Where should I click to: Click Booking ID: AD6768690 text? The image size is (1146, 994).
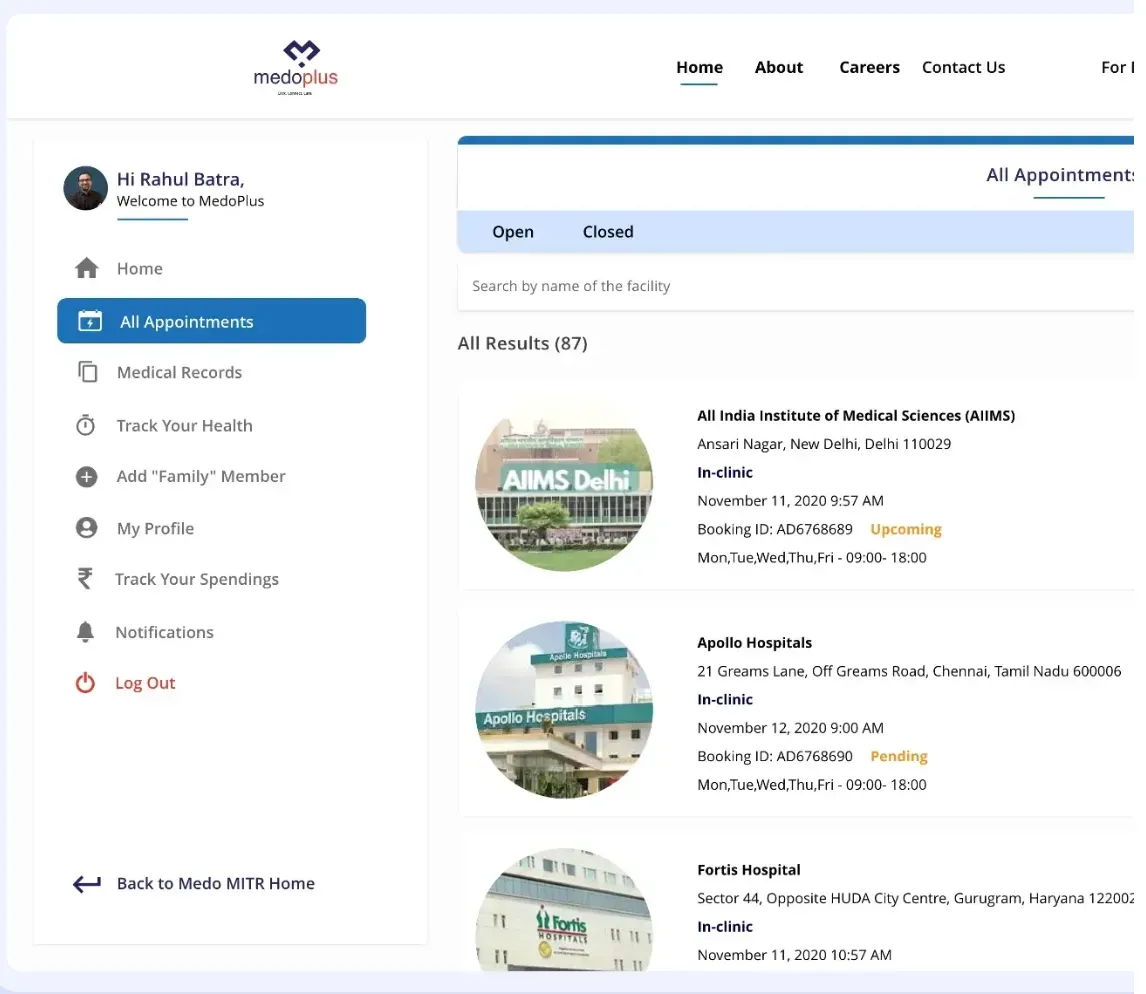[775, 756]
